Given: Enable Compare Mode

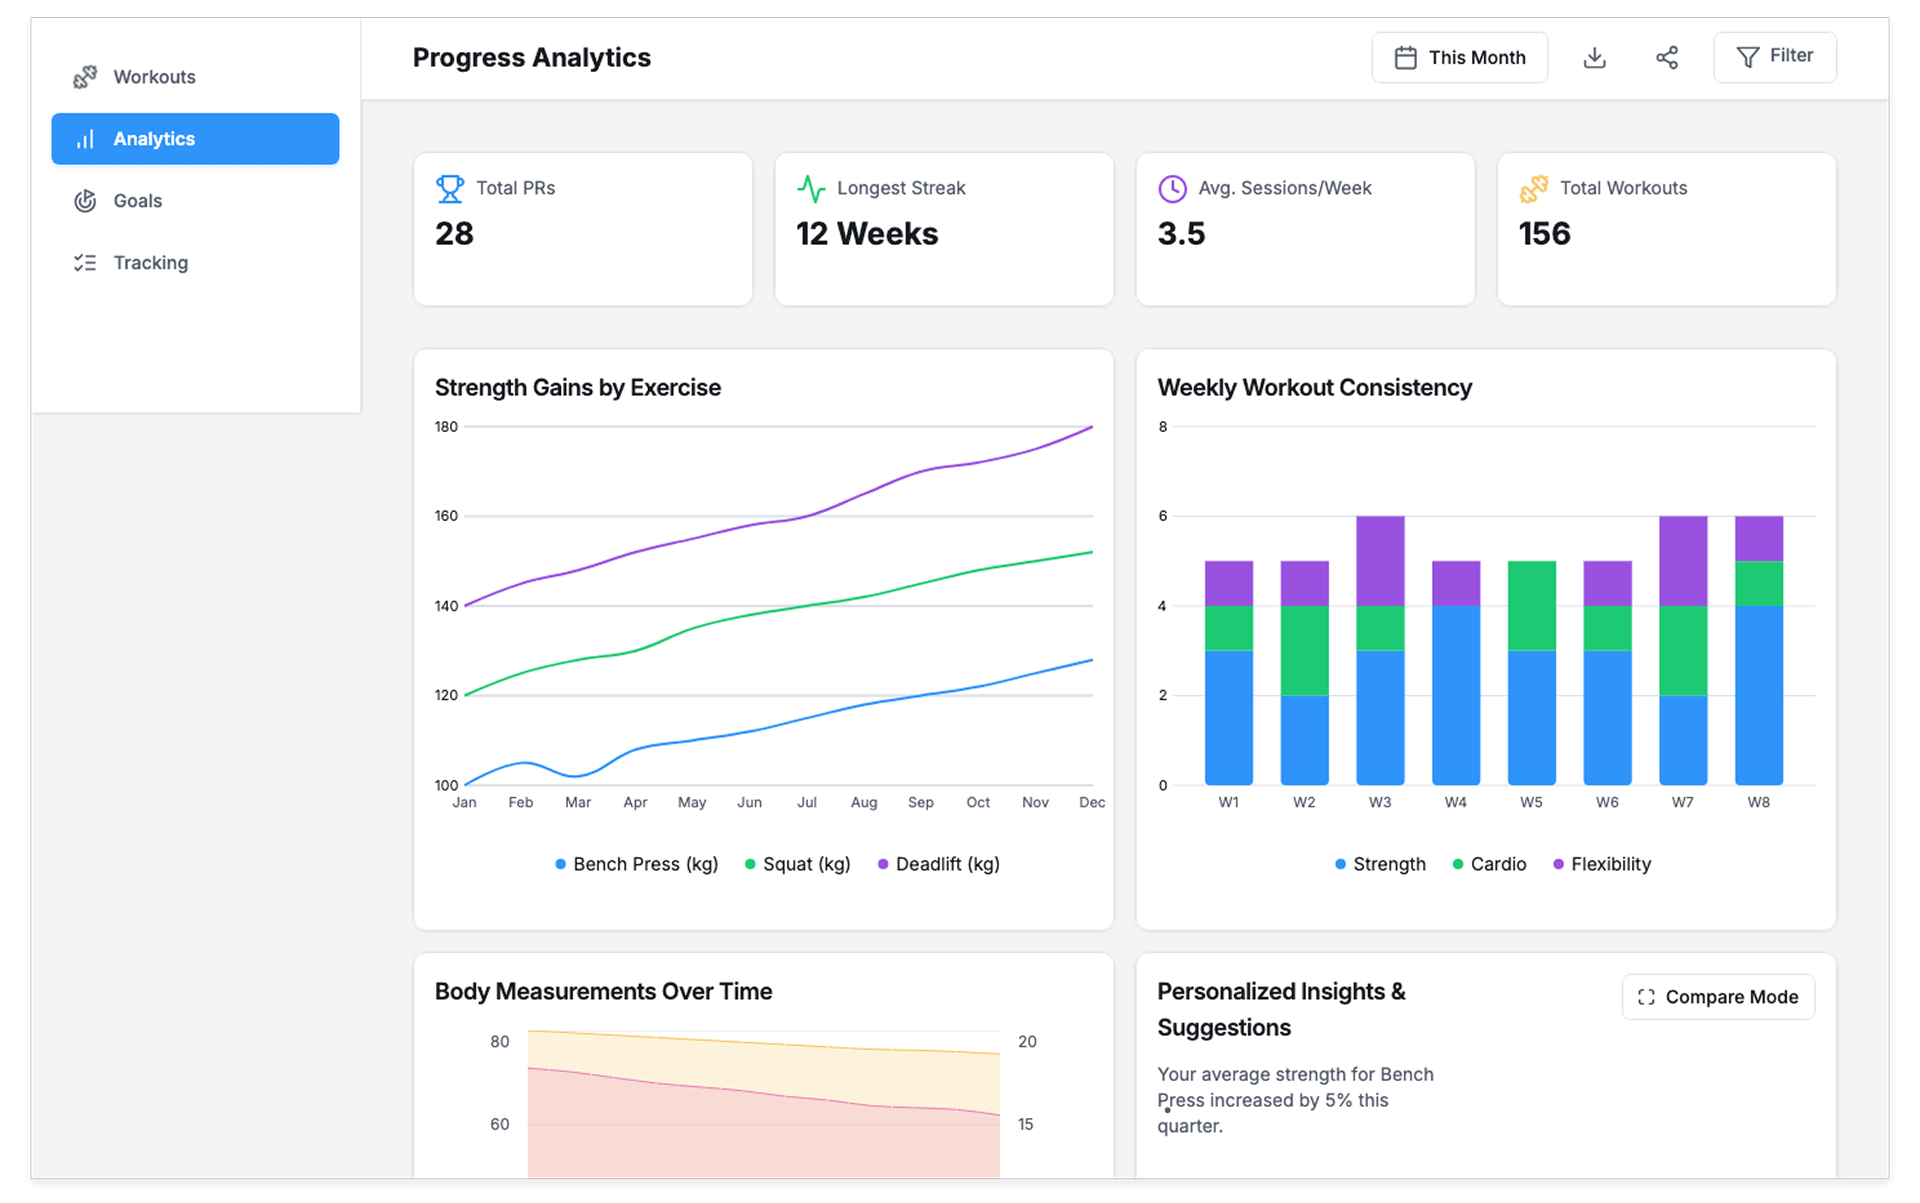Looking at the screenshot, I should pyautogui.click(x=1717, y=997).
